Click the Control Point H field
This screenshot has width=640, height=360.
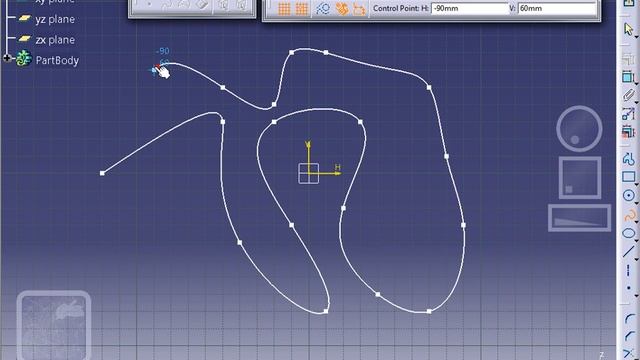click(x=469, y=8)
